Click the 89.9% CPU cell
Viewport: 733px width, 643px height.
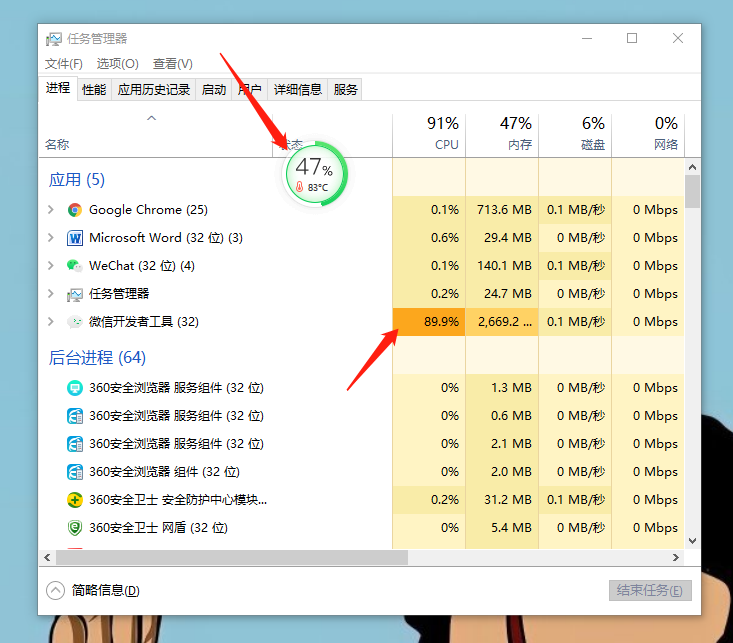point(429,322)
